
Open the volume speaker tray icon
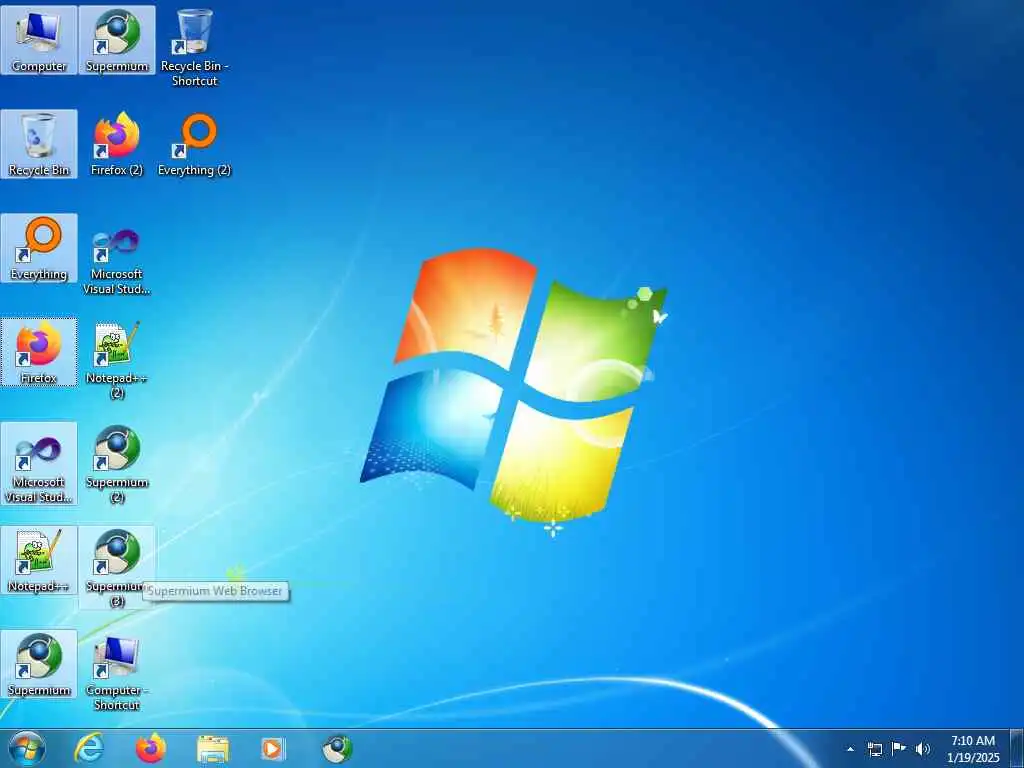pyautogui.click(x=923, y=749)
